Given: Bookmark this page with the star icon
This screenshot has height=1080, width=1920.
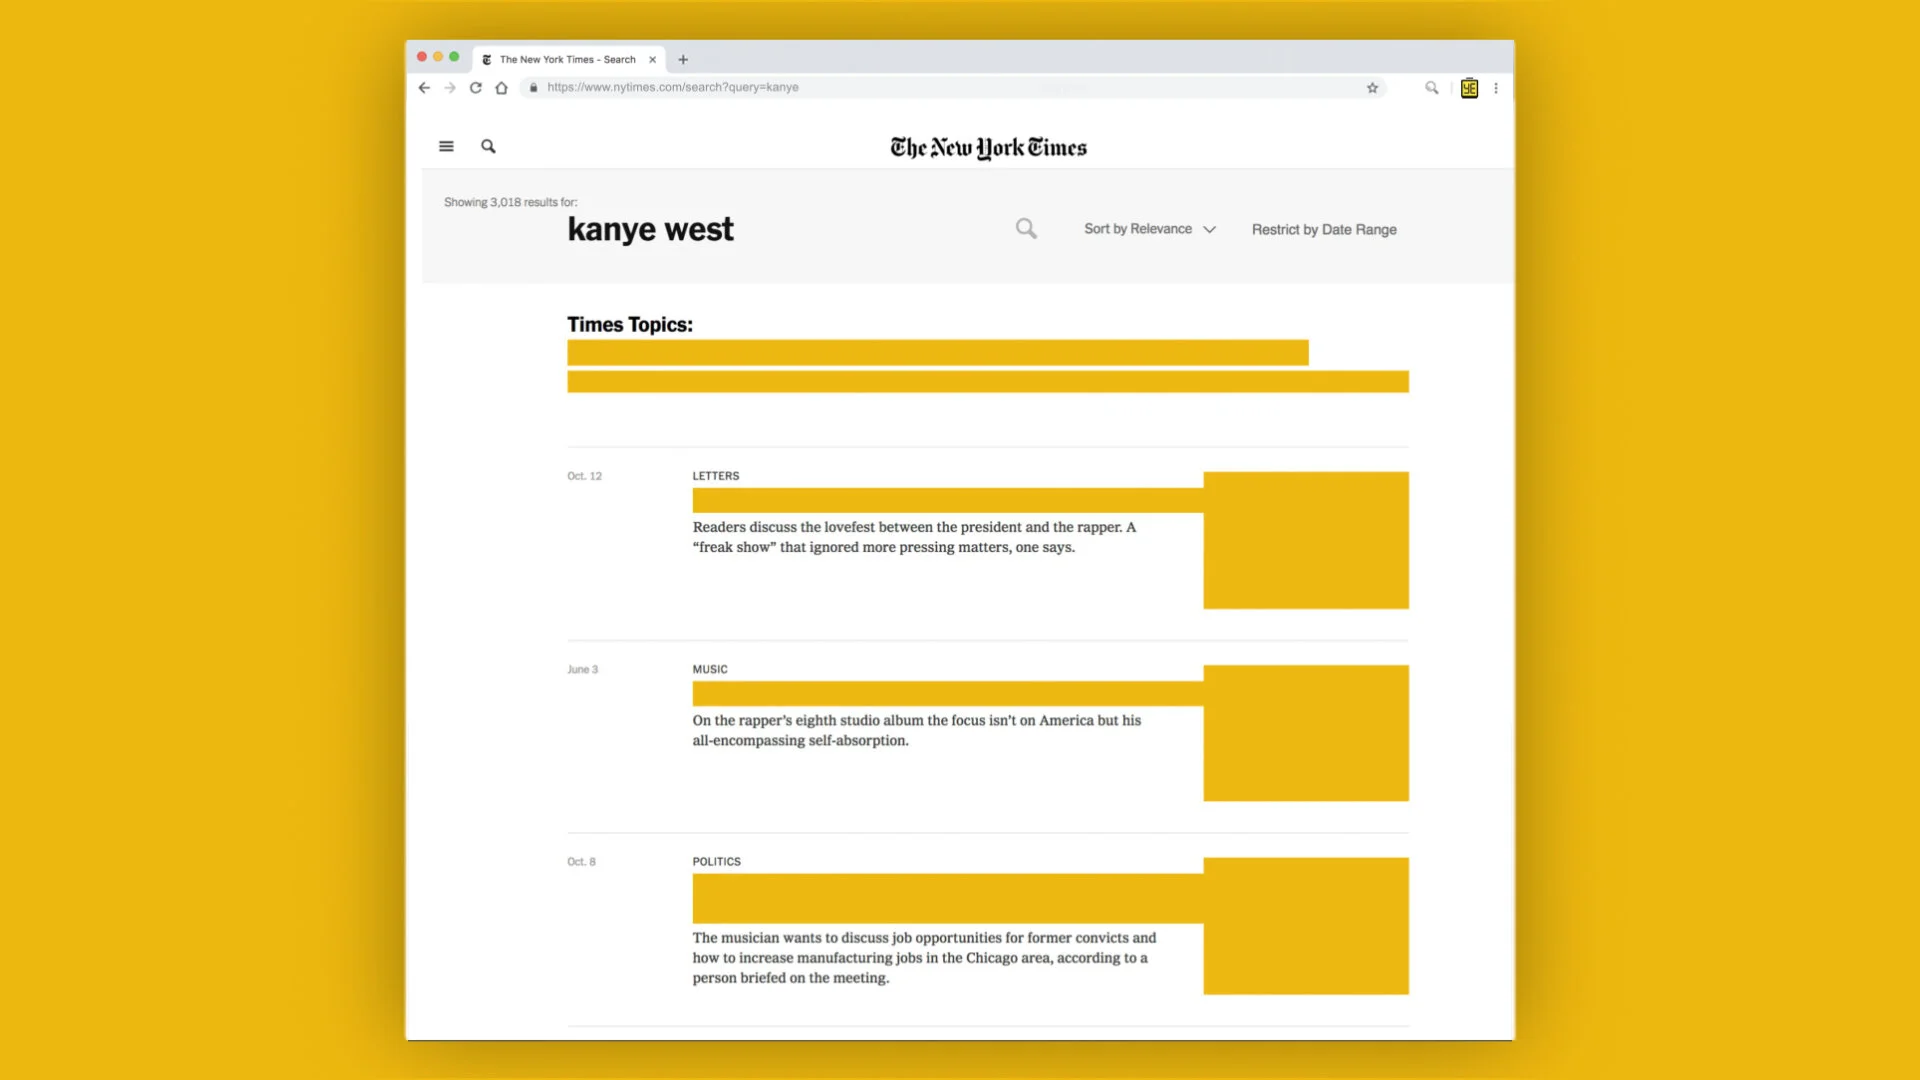Looking at the screenshot, I should pyautogui.click(x=1372, y=88).
